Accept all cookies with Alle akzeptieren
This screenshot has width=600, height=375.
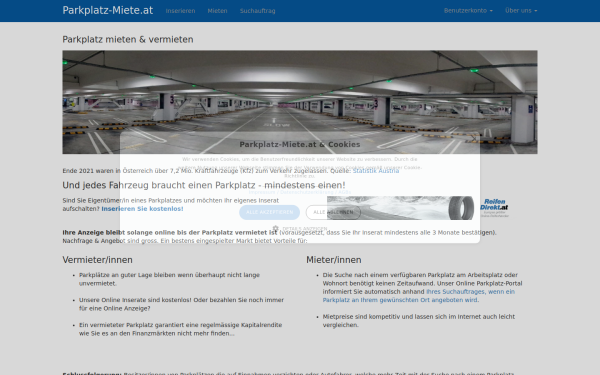pyautogui.click(x=269, y=212)
